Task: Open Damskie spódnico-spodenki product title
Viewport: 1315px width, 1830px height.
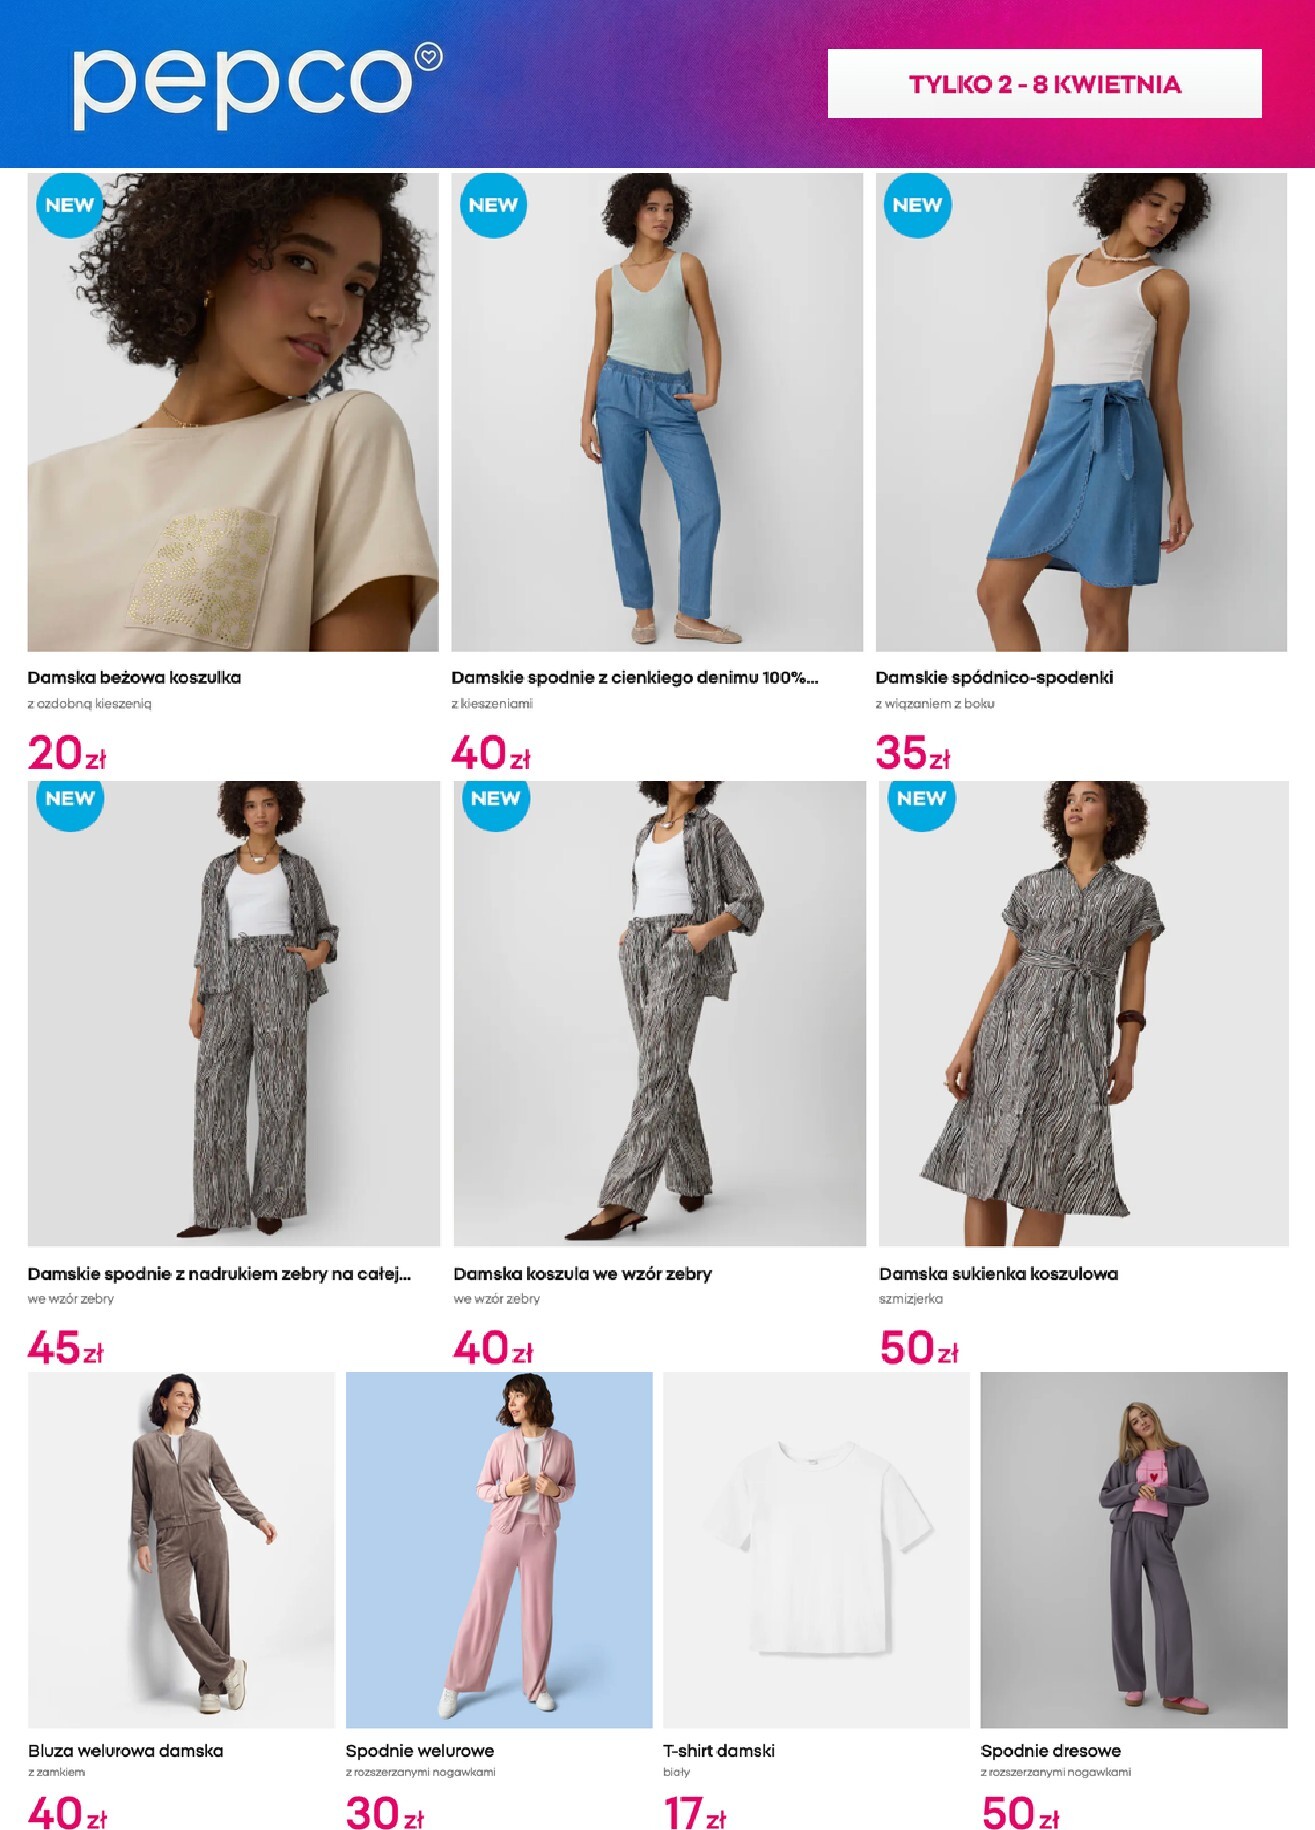Action: 994,678
